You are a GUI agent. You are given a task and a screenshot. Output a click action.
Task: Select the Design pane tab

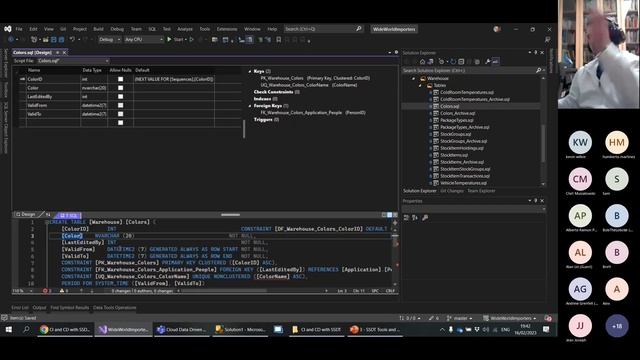coord(26,215)
